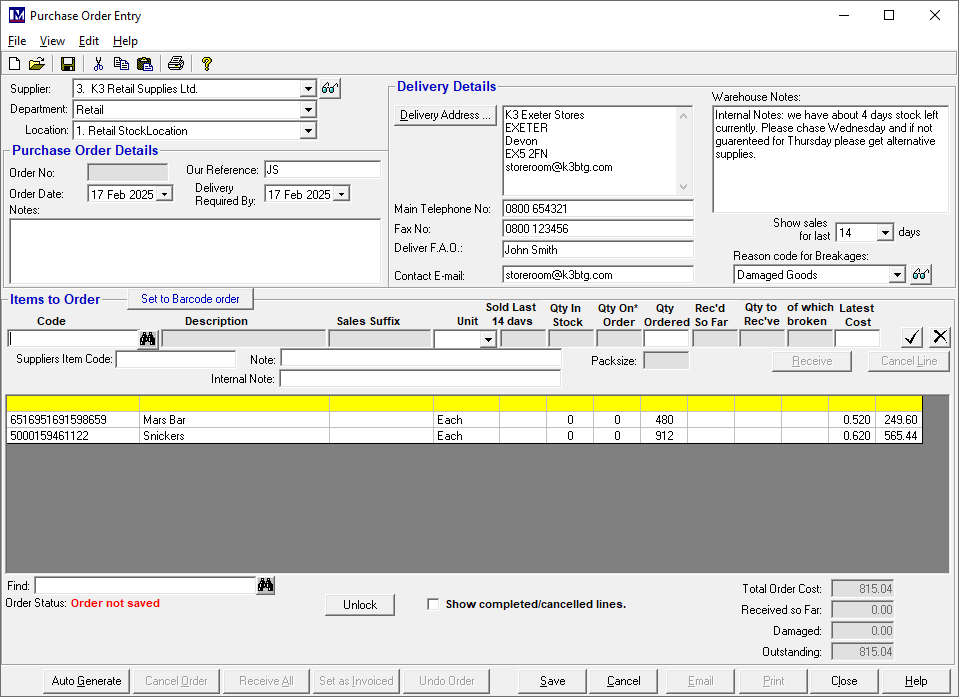Viewport: 959px width, 697px height.
Task: Click the glasses icon beside Supplier field
Action: tap(331, 89)
